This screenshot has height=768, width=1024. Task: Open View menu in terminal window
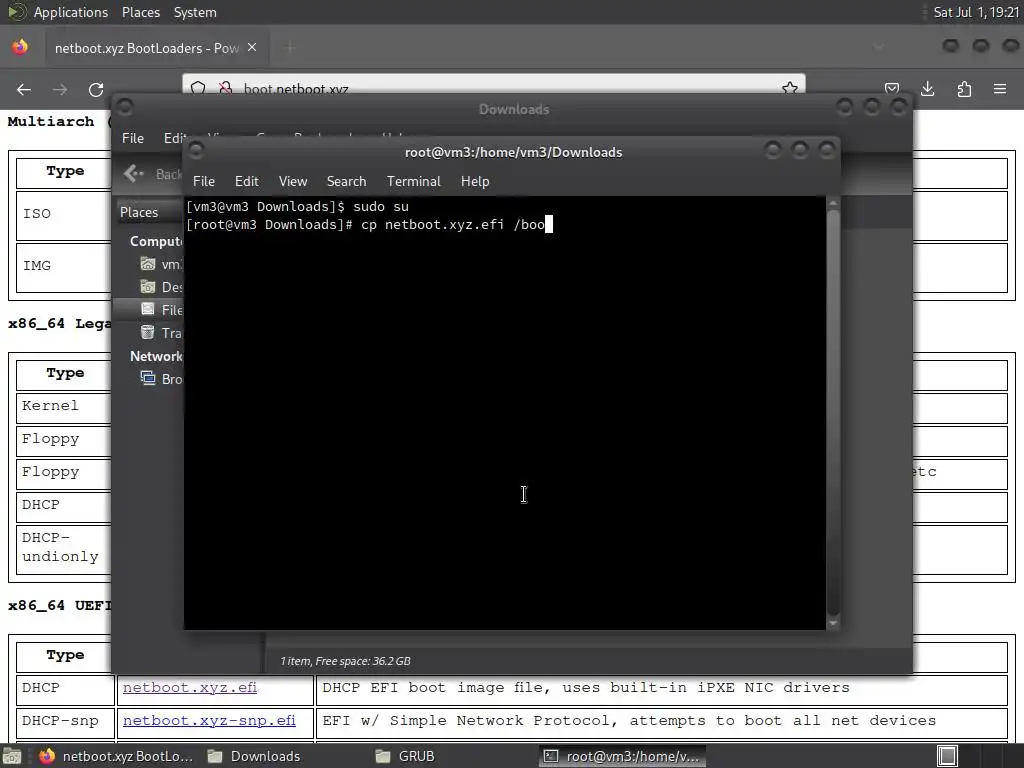click(x=293, y=182)
